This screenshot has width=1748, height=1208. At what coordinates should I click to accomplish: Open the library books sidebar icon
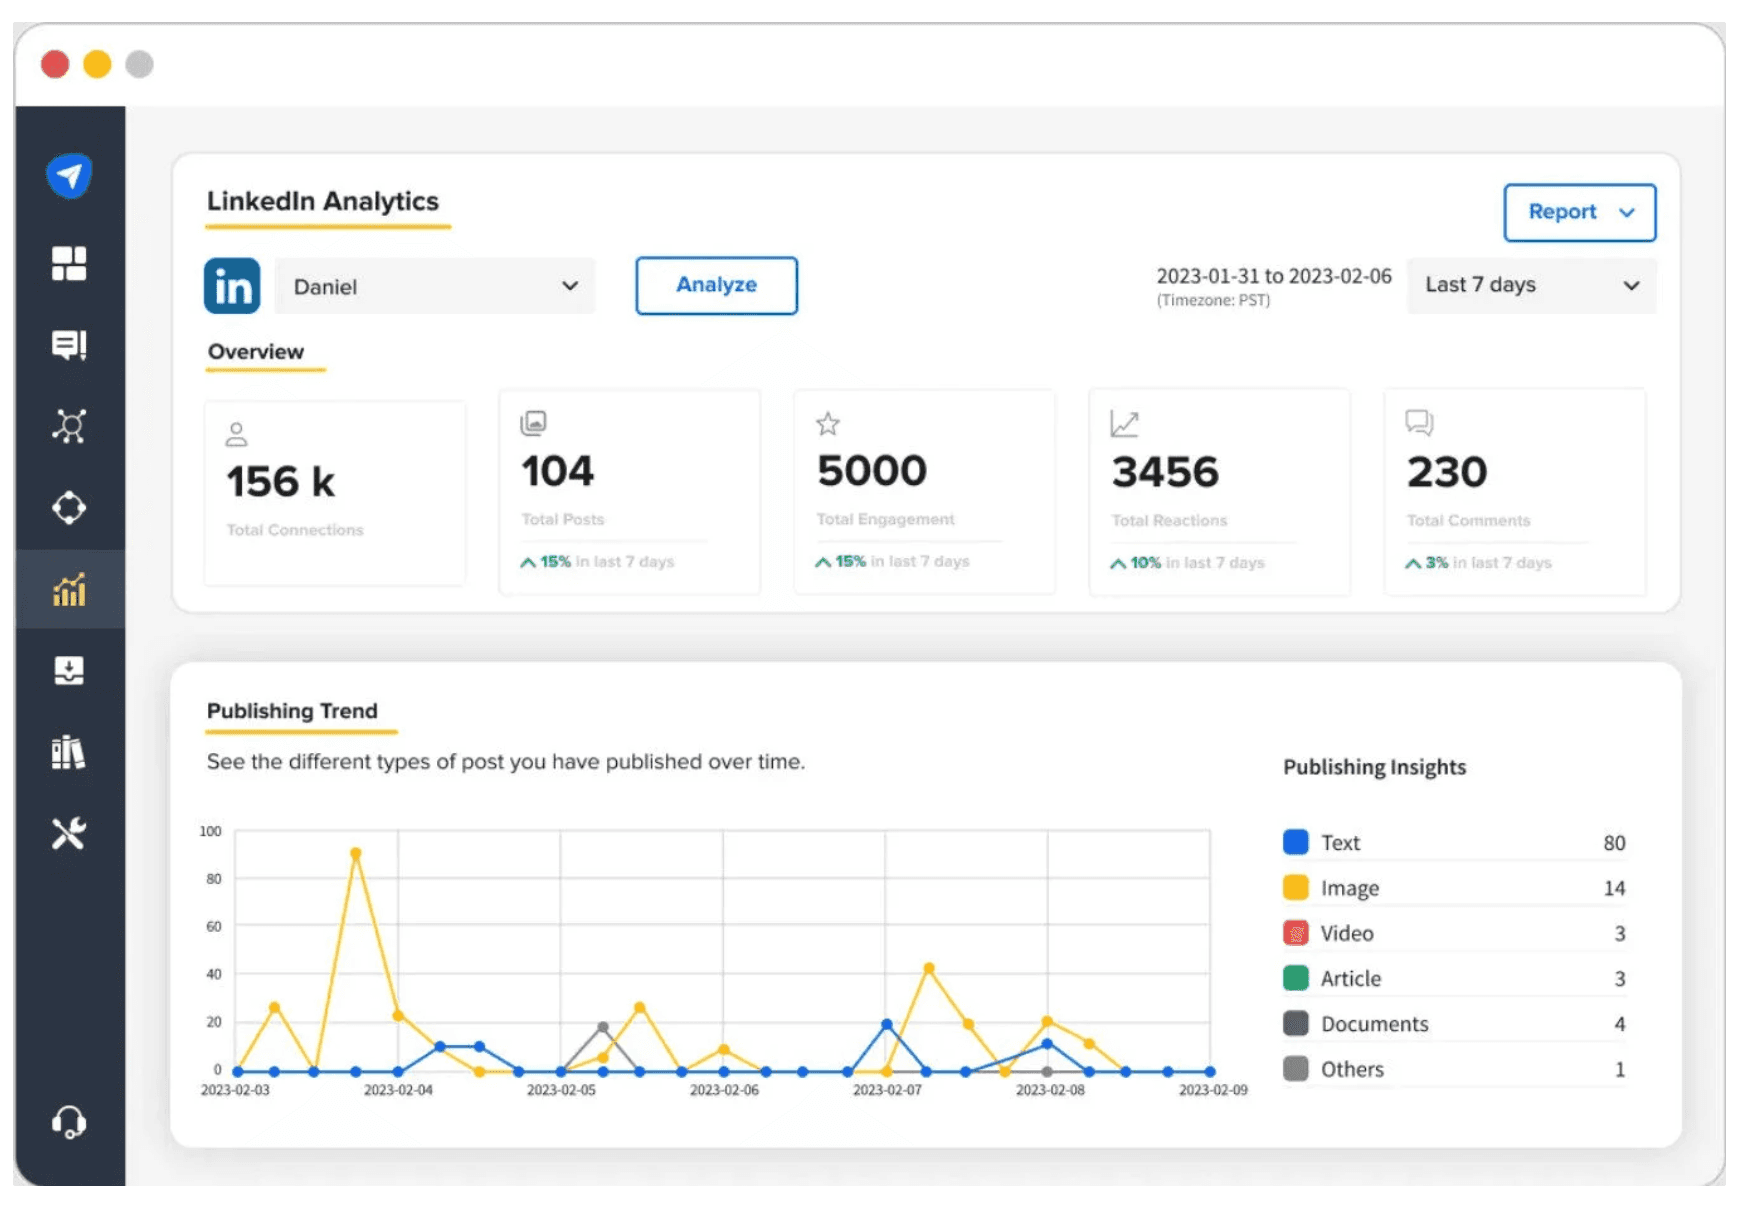point(69,752)
